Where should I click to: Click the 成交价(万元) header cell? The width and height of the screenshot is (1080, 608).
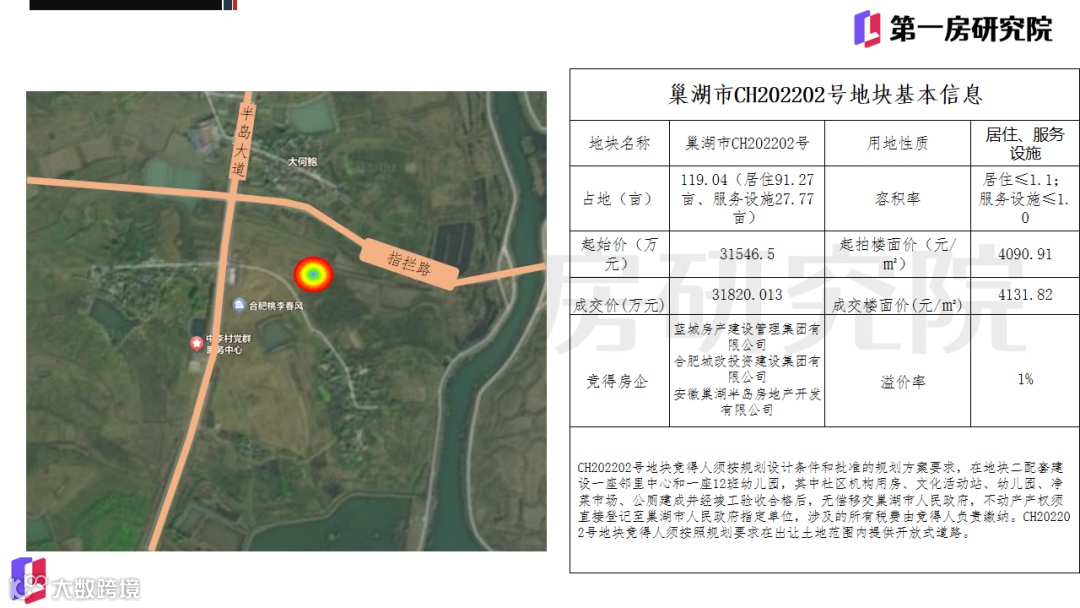(619, 297)
